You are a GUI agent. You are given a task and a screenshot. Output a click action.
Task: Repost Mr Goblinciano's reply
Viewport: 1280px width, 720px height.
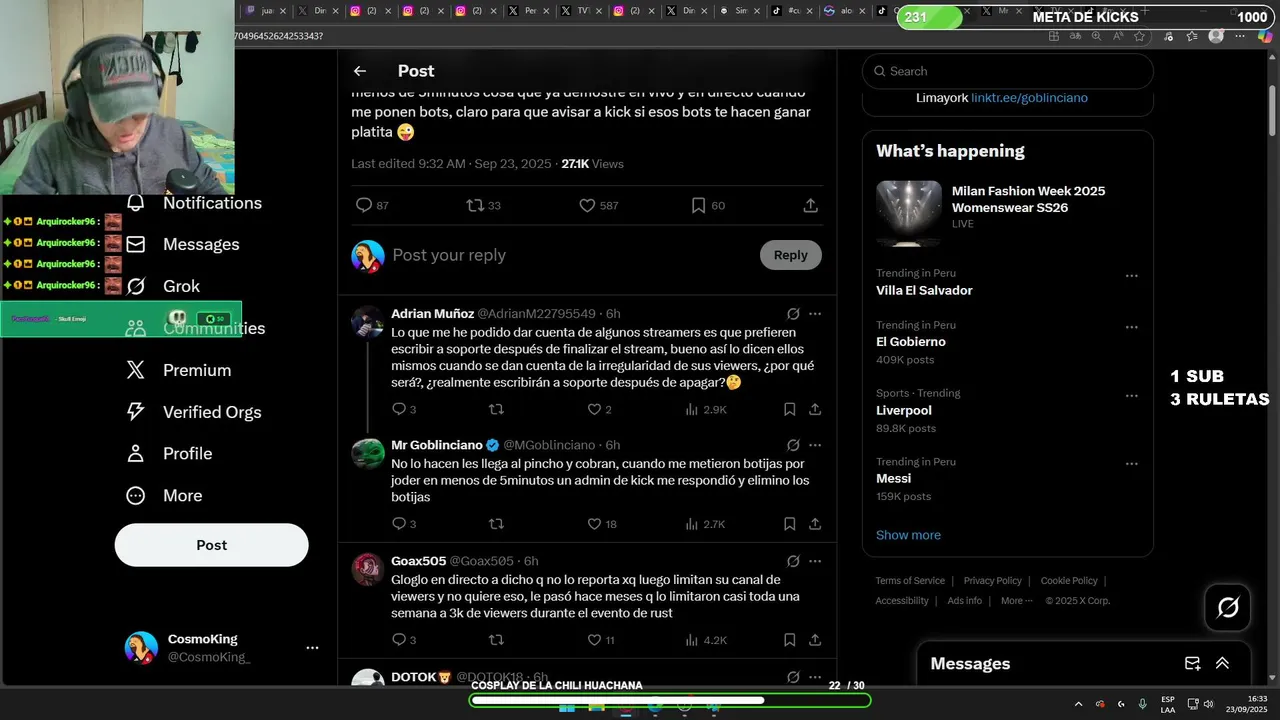pos(496,524)
